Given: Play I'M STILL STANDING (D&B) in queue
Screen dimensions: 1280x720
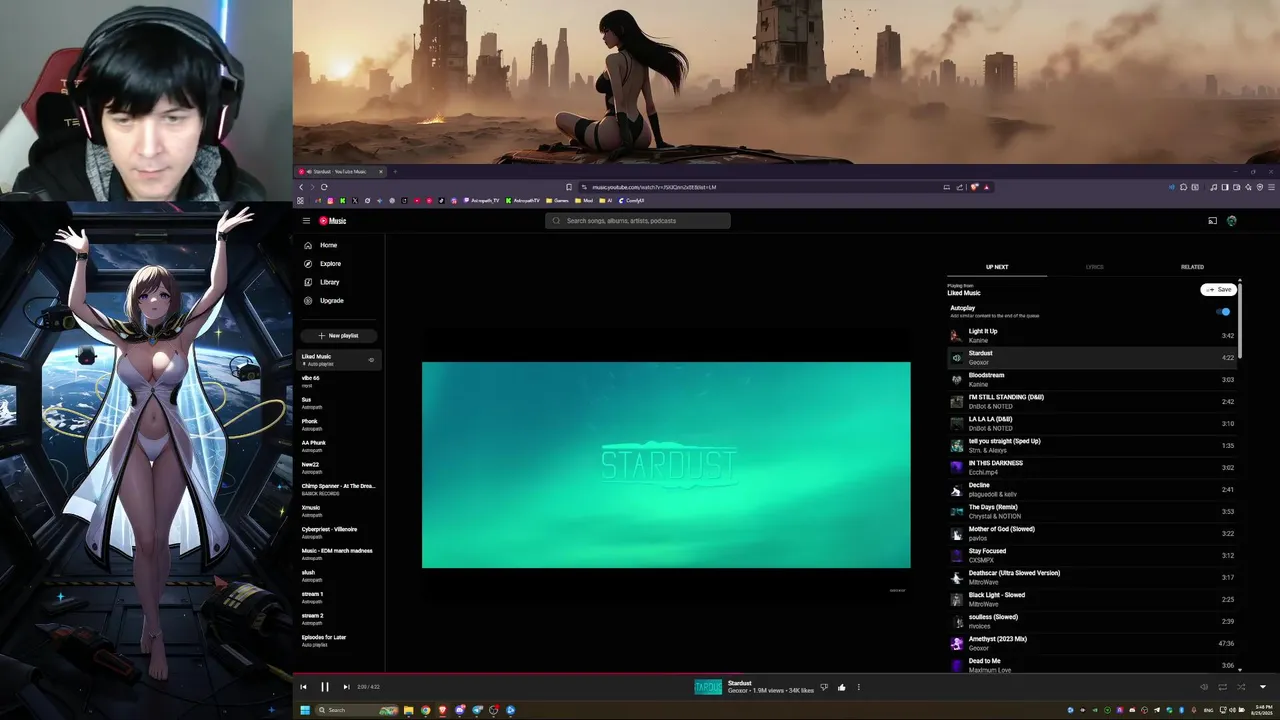Looking at the screenshot, I should (x=1093, y=402).
